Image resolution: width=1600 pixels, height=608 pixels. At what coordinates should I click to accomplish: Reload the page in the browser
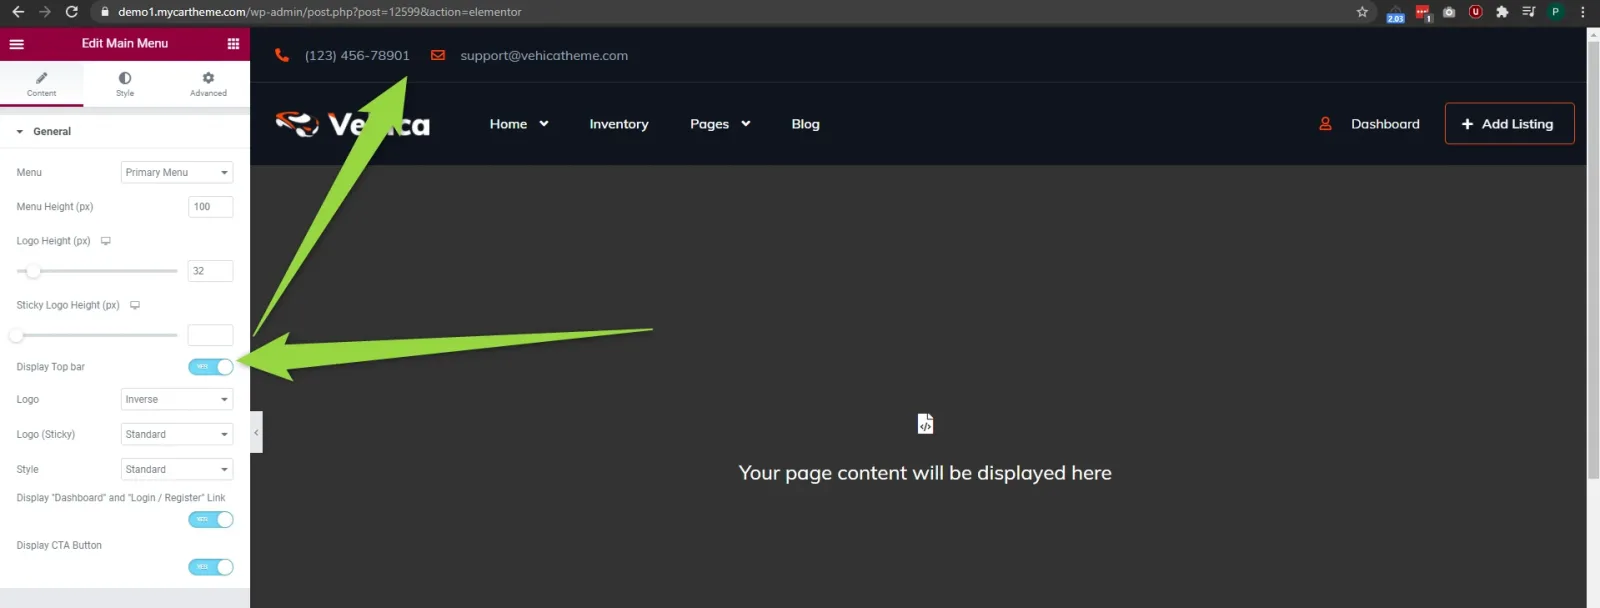pos(71,12)
